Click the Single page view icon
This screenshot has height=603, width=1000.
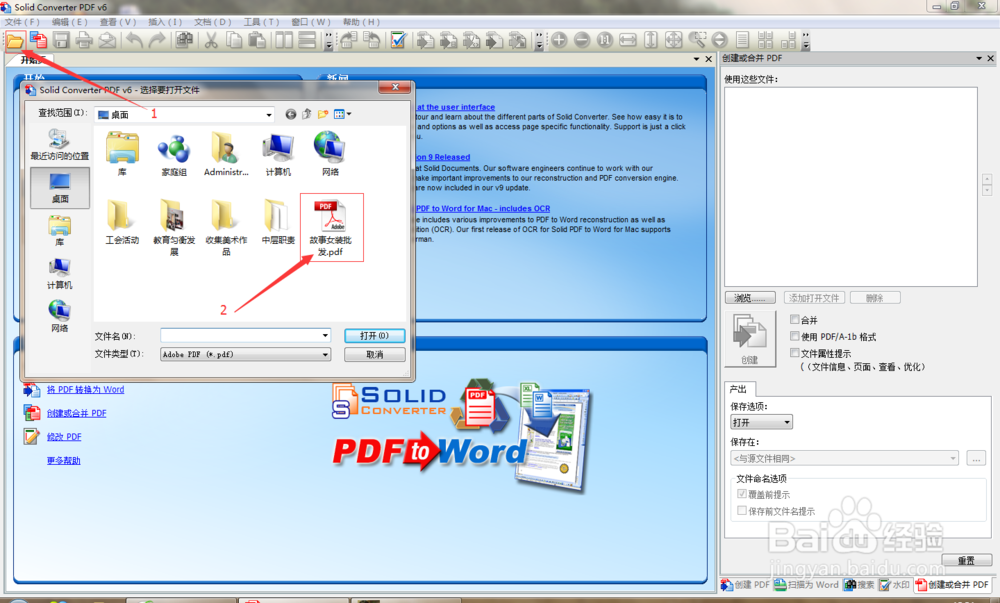pyautogui.click(x=742, y=40)
